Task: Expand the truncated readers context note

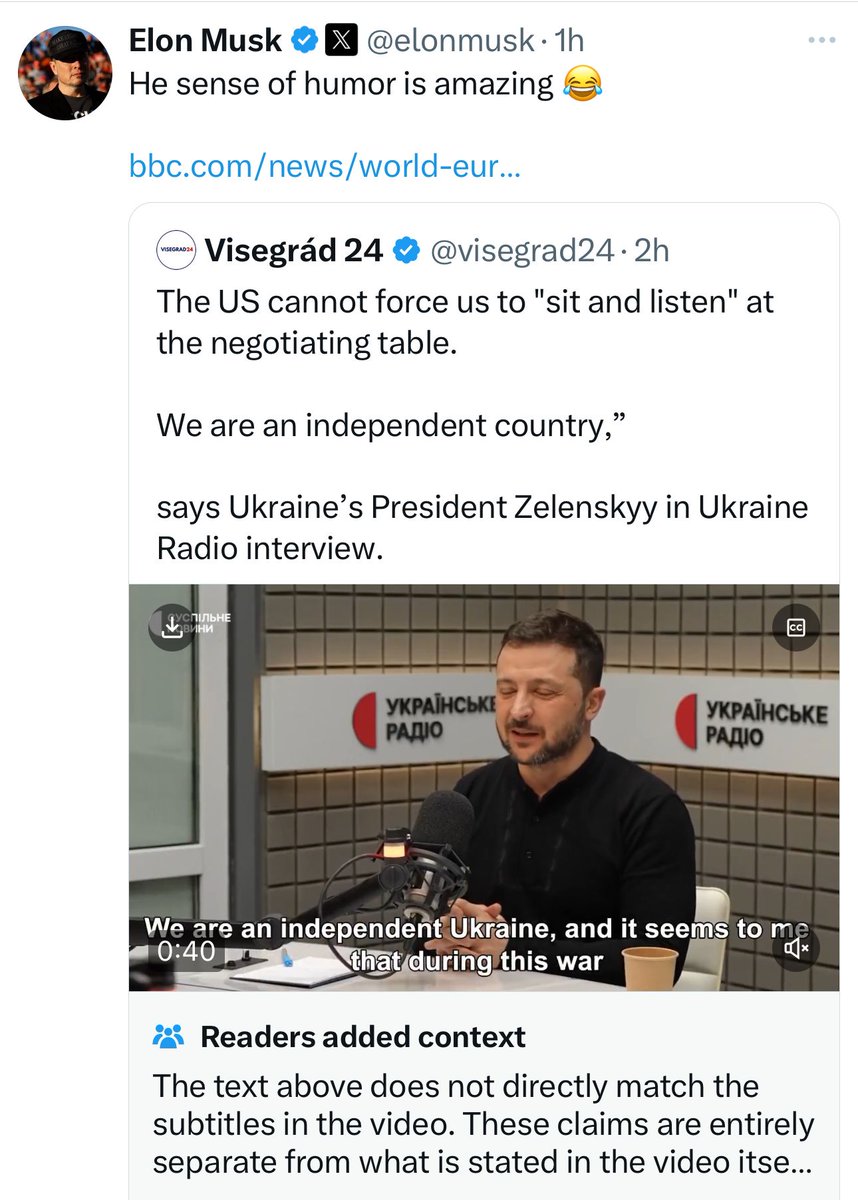Action: 484,1123
